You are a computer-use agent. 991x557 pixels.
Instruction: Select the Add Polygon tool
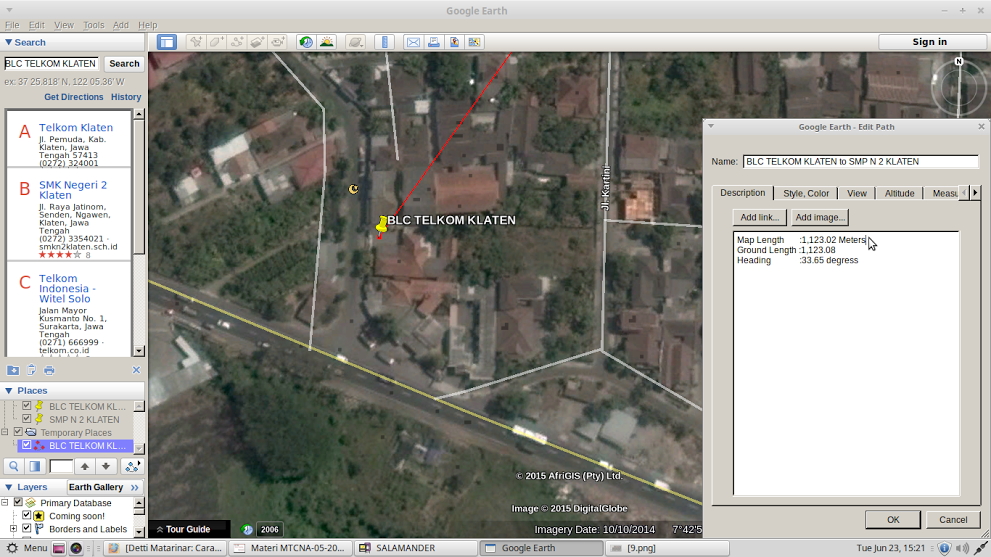[x=216, y=42]
